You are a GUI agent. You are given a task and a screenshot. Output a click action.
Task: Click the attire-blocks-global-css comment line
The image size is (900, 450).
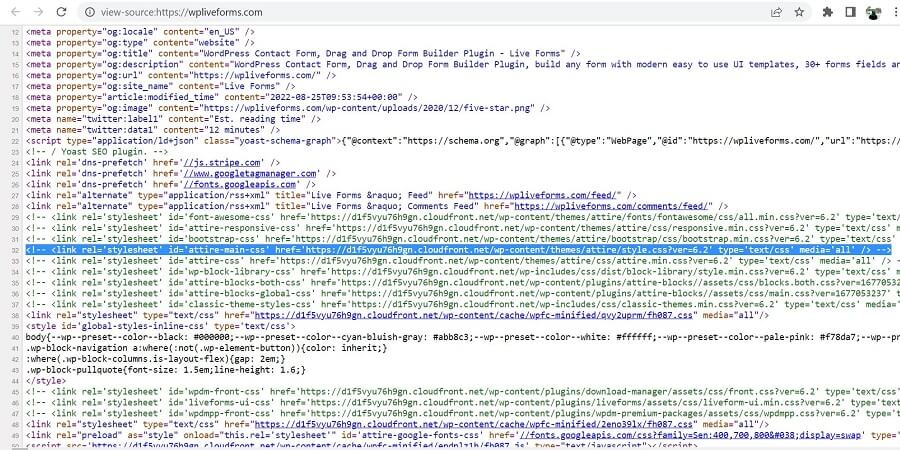463,293
